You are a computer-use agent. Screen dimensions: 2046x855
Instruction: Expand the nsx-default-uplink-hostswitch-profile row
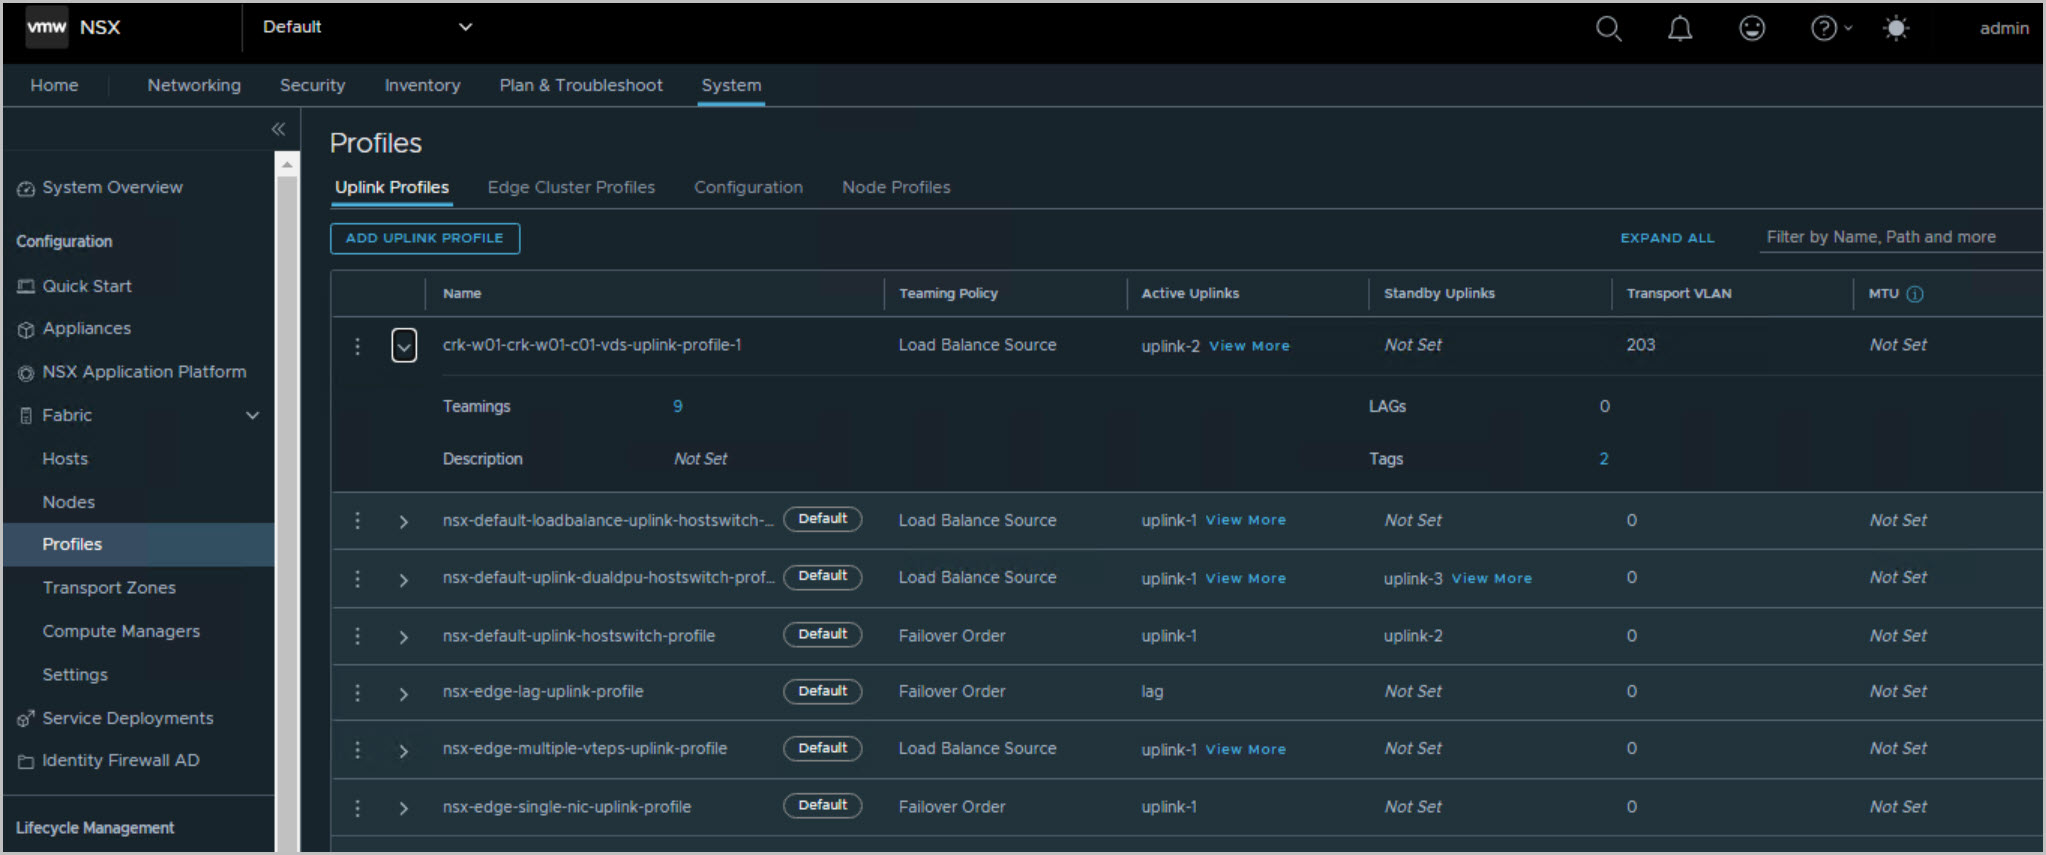[404, 637]
